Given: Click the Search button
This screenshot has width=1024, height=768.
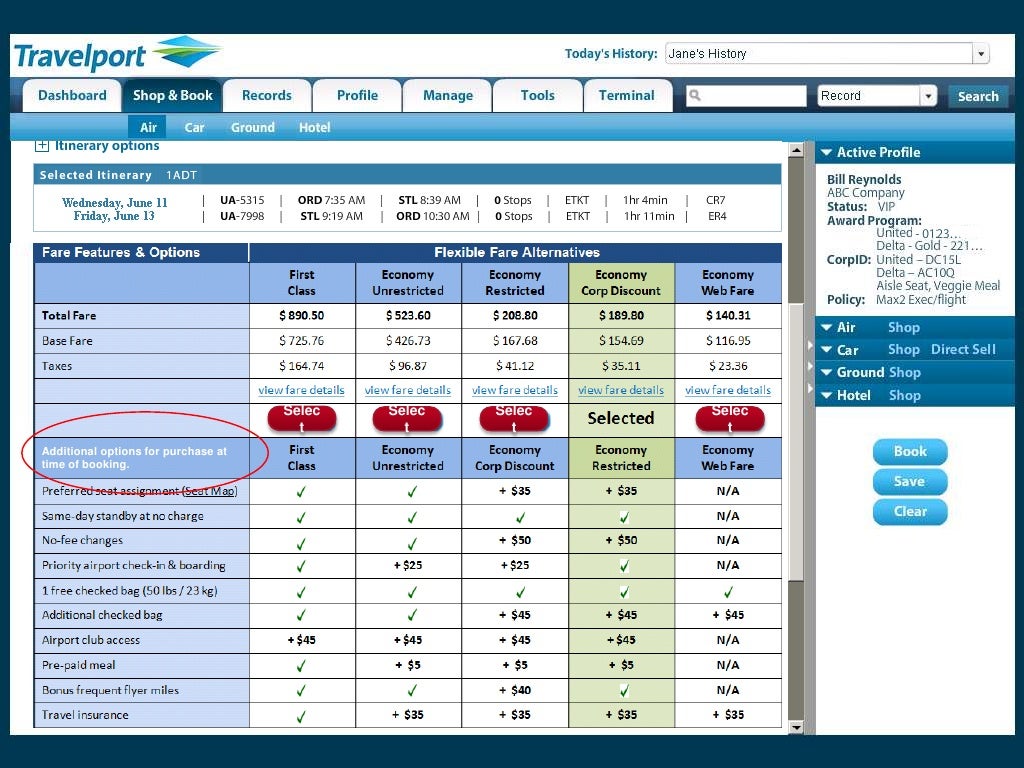Looking at the screenshot, I should (x=978, y=96).
